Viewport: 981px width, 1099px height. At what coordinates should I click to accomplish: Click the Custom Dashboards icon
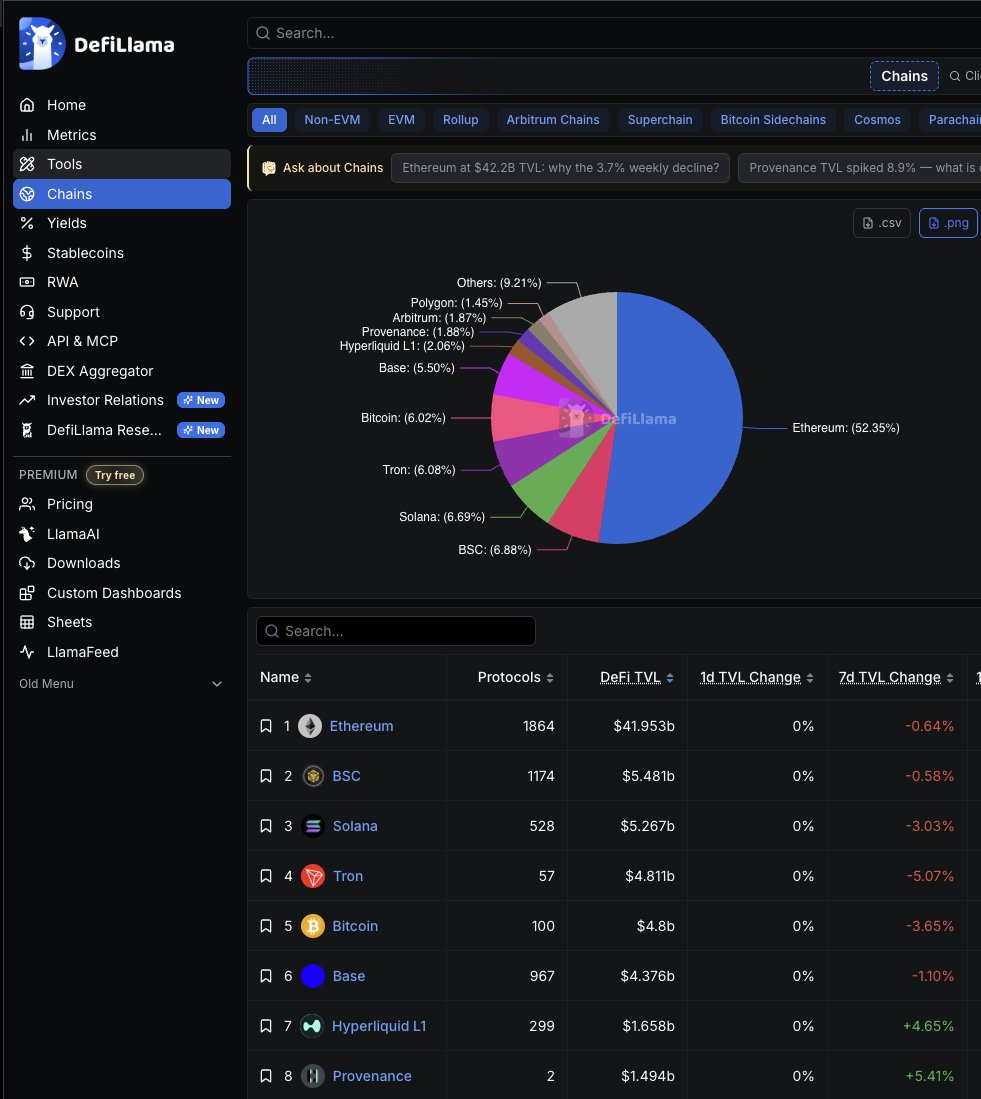pos(27,593)
